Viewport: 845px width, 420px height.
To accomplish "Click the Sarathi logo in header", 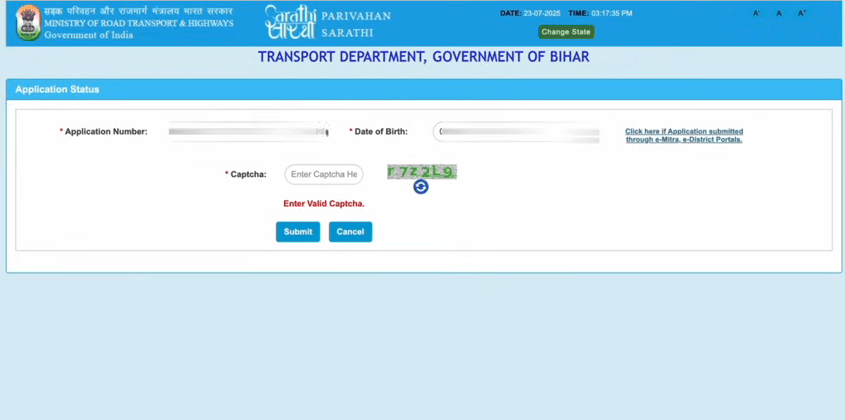I will (289, 22).
